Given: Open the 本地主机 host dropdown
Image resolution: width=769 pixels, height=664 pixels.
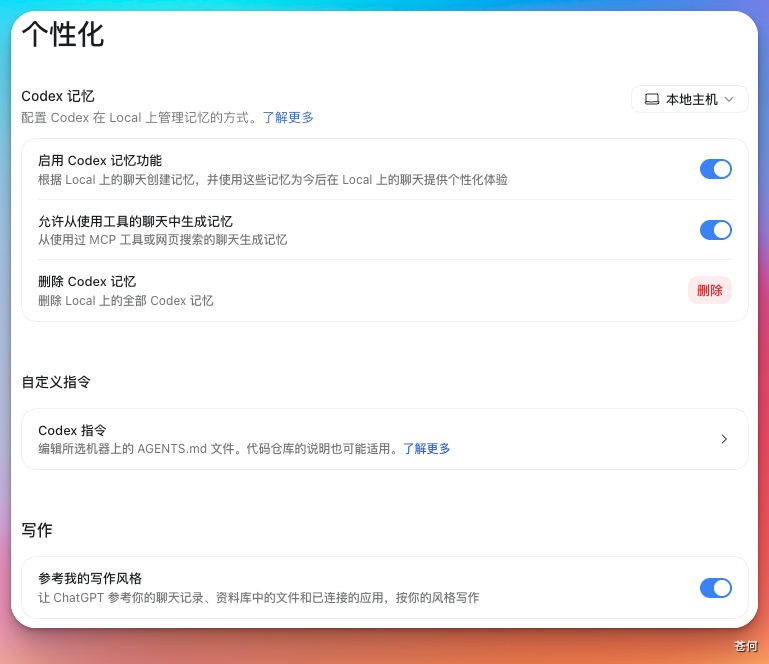Looking at the screenshot, I should tap(690, 100).
